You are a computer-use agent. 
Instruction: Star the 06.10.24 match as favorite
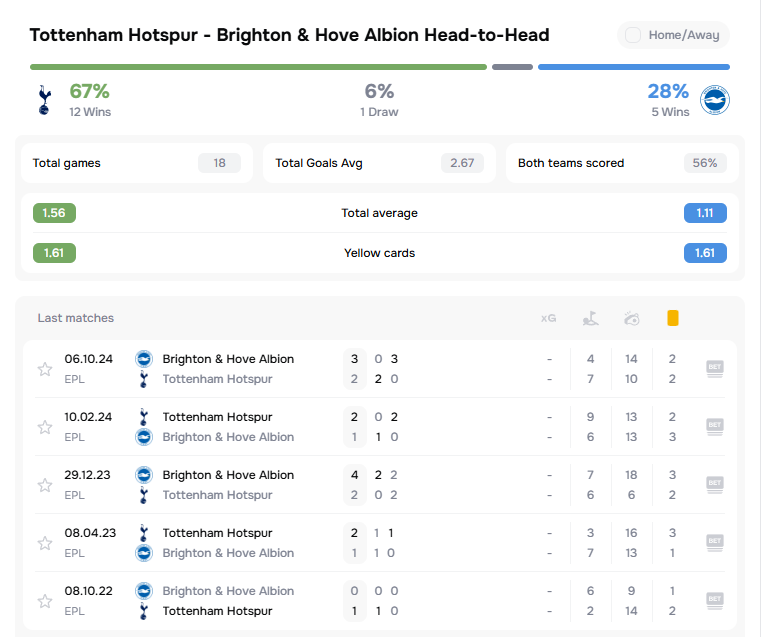pyautogui.click(x=45, y=369)
